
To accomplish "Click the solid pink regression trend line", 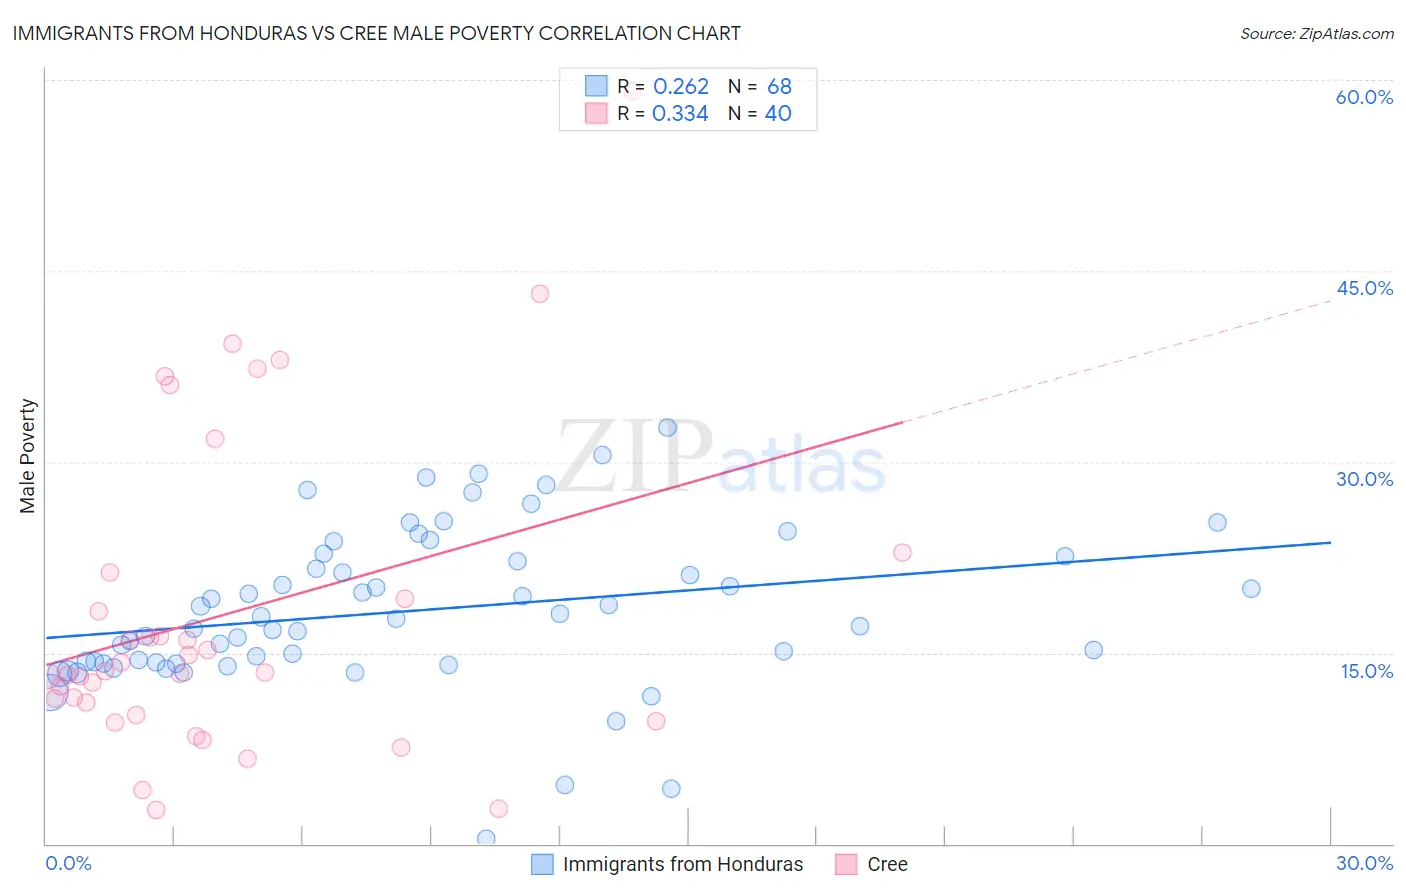I will [x=474, y=543].
